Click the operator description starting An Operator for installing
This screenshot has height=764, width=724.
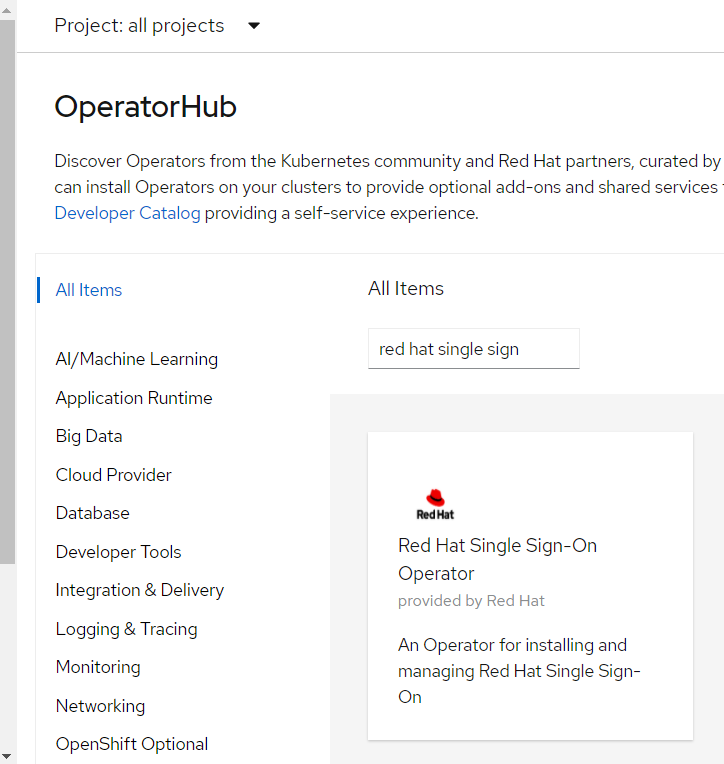click(519, 671)
